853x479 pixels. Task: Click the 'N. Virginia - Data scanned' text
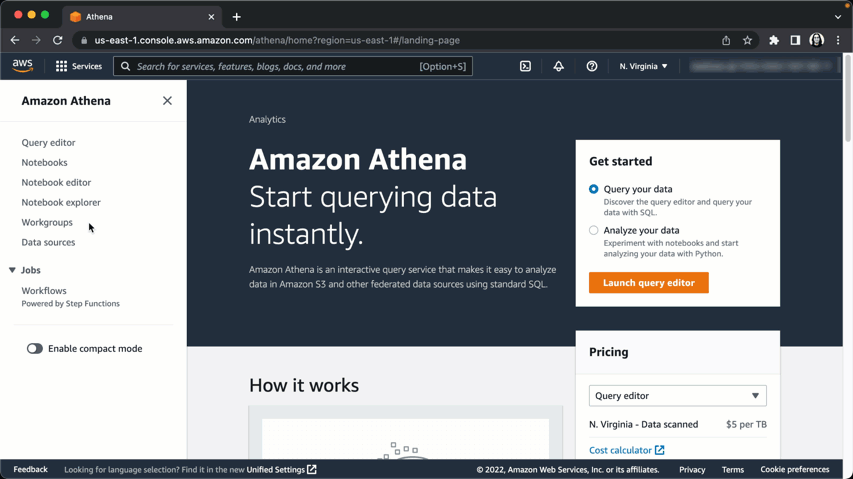pyautogui.click(x=644, y=425)
